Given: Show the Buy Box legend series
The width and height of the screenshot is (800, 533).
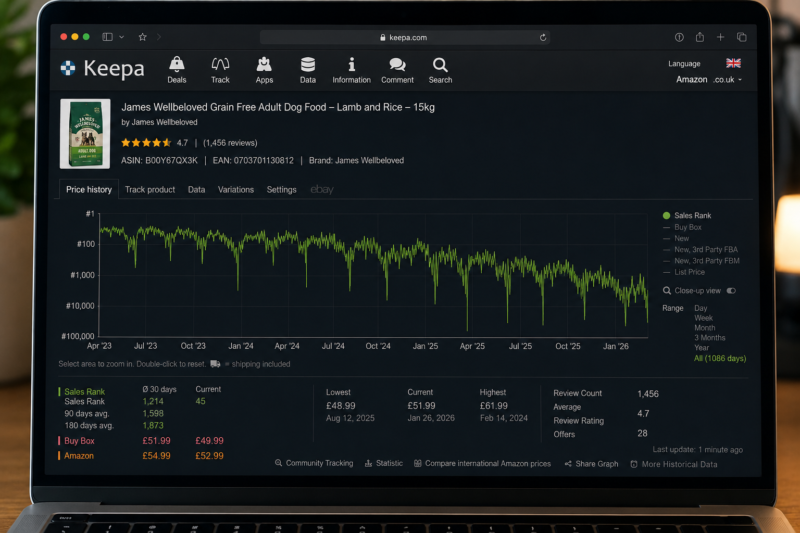Looking at the screenshot, I should tap(682, 227).
